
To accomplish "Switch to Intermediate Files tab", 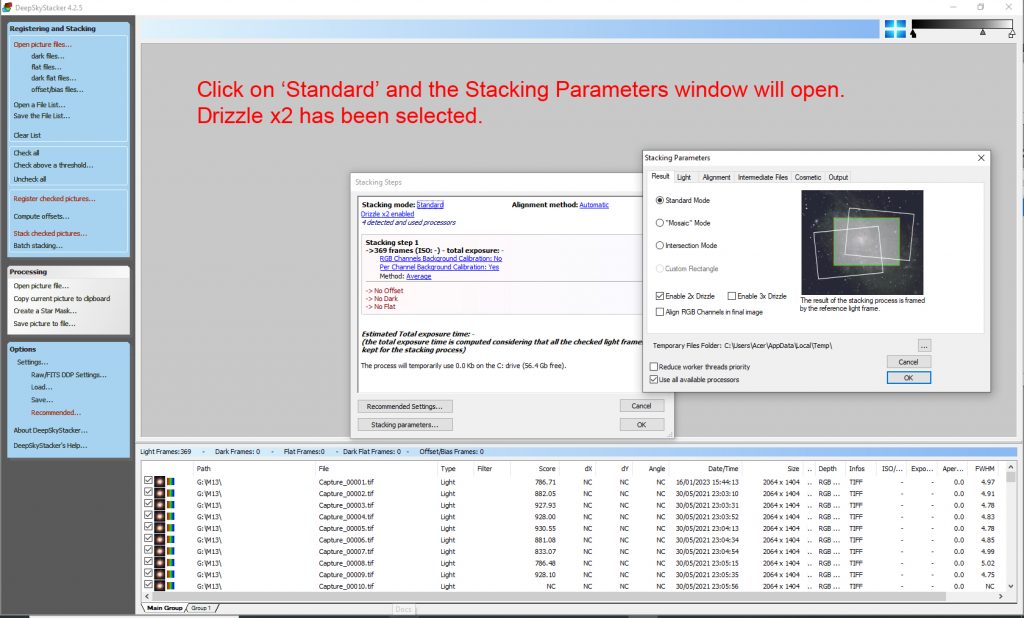I will tap(762, 177).
